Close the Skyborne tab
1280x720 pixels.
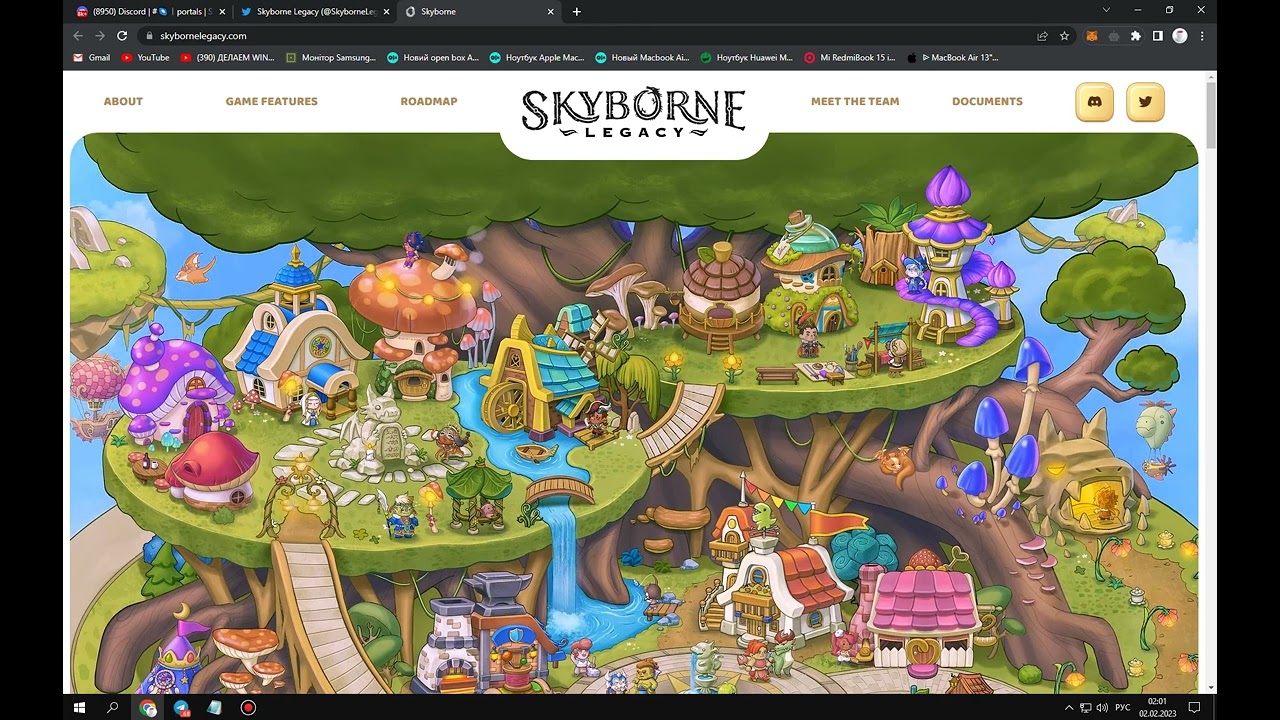[550, 11]
